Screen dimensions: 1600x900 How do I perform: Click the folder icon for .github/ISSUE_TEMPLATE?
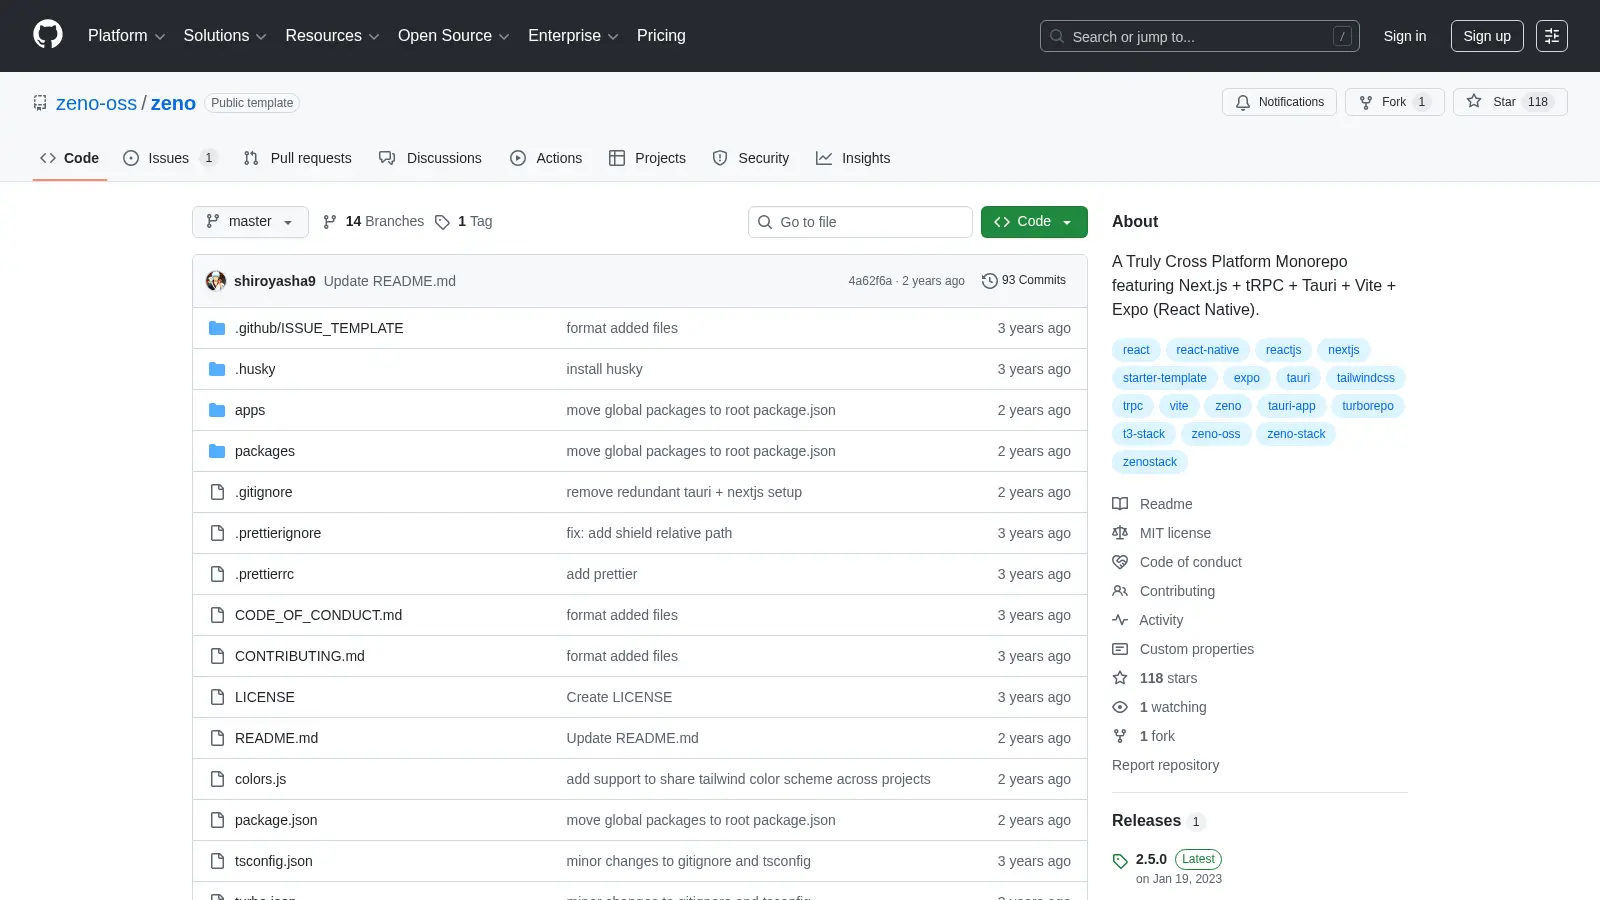coord(217,328)
